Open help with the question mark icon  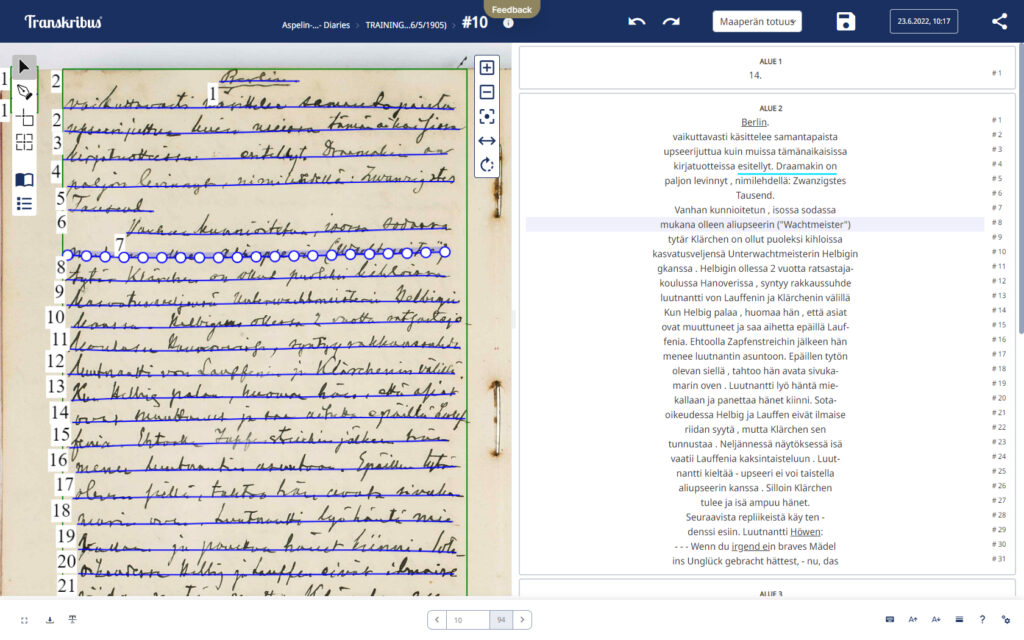coord(982,619)
